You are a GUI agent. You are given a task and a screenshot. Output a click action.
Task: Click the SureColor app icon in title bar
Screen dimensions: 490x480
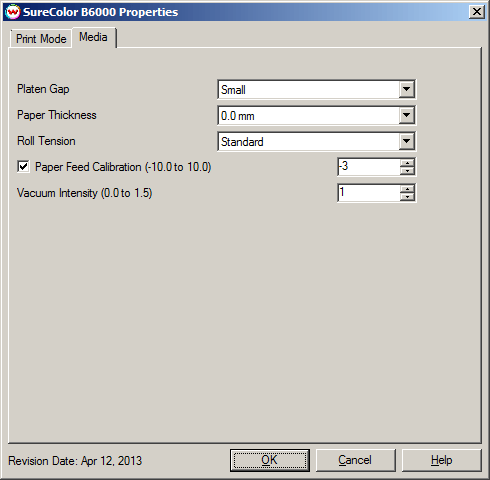coord(13,12)
